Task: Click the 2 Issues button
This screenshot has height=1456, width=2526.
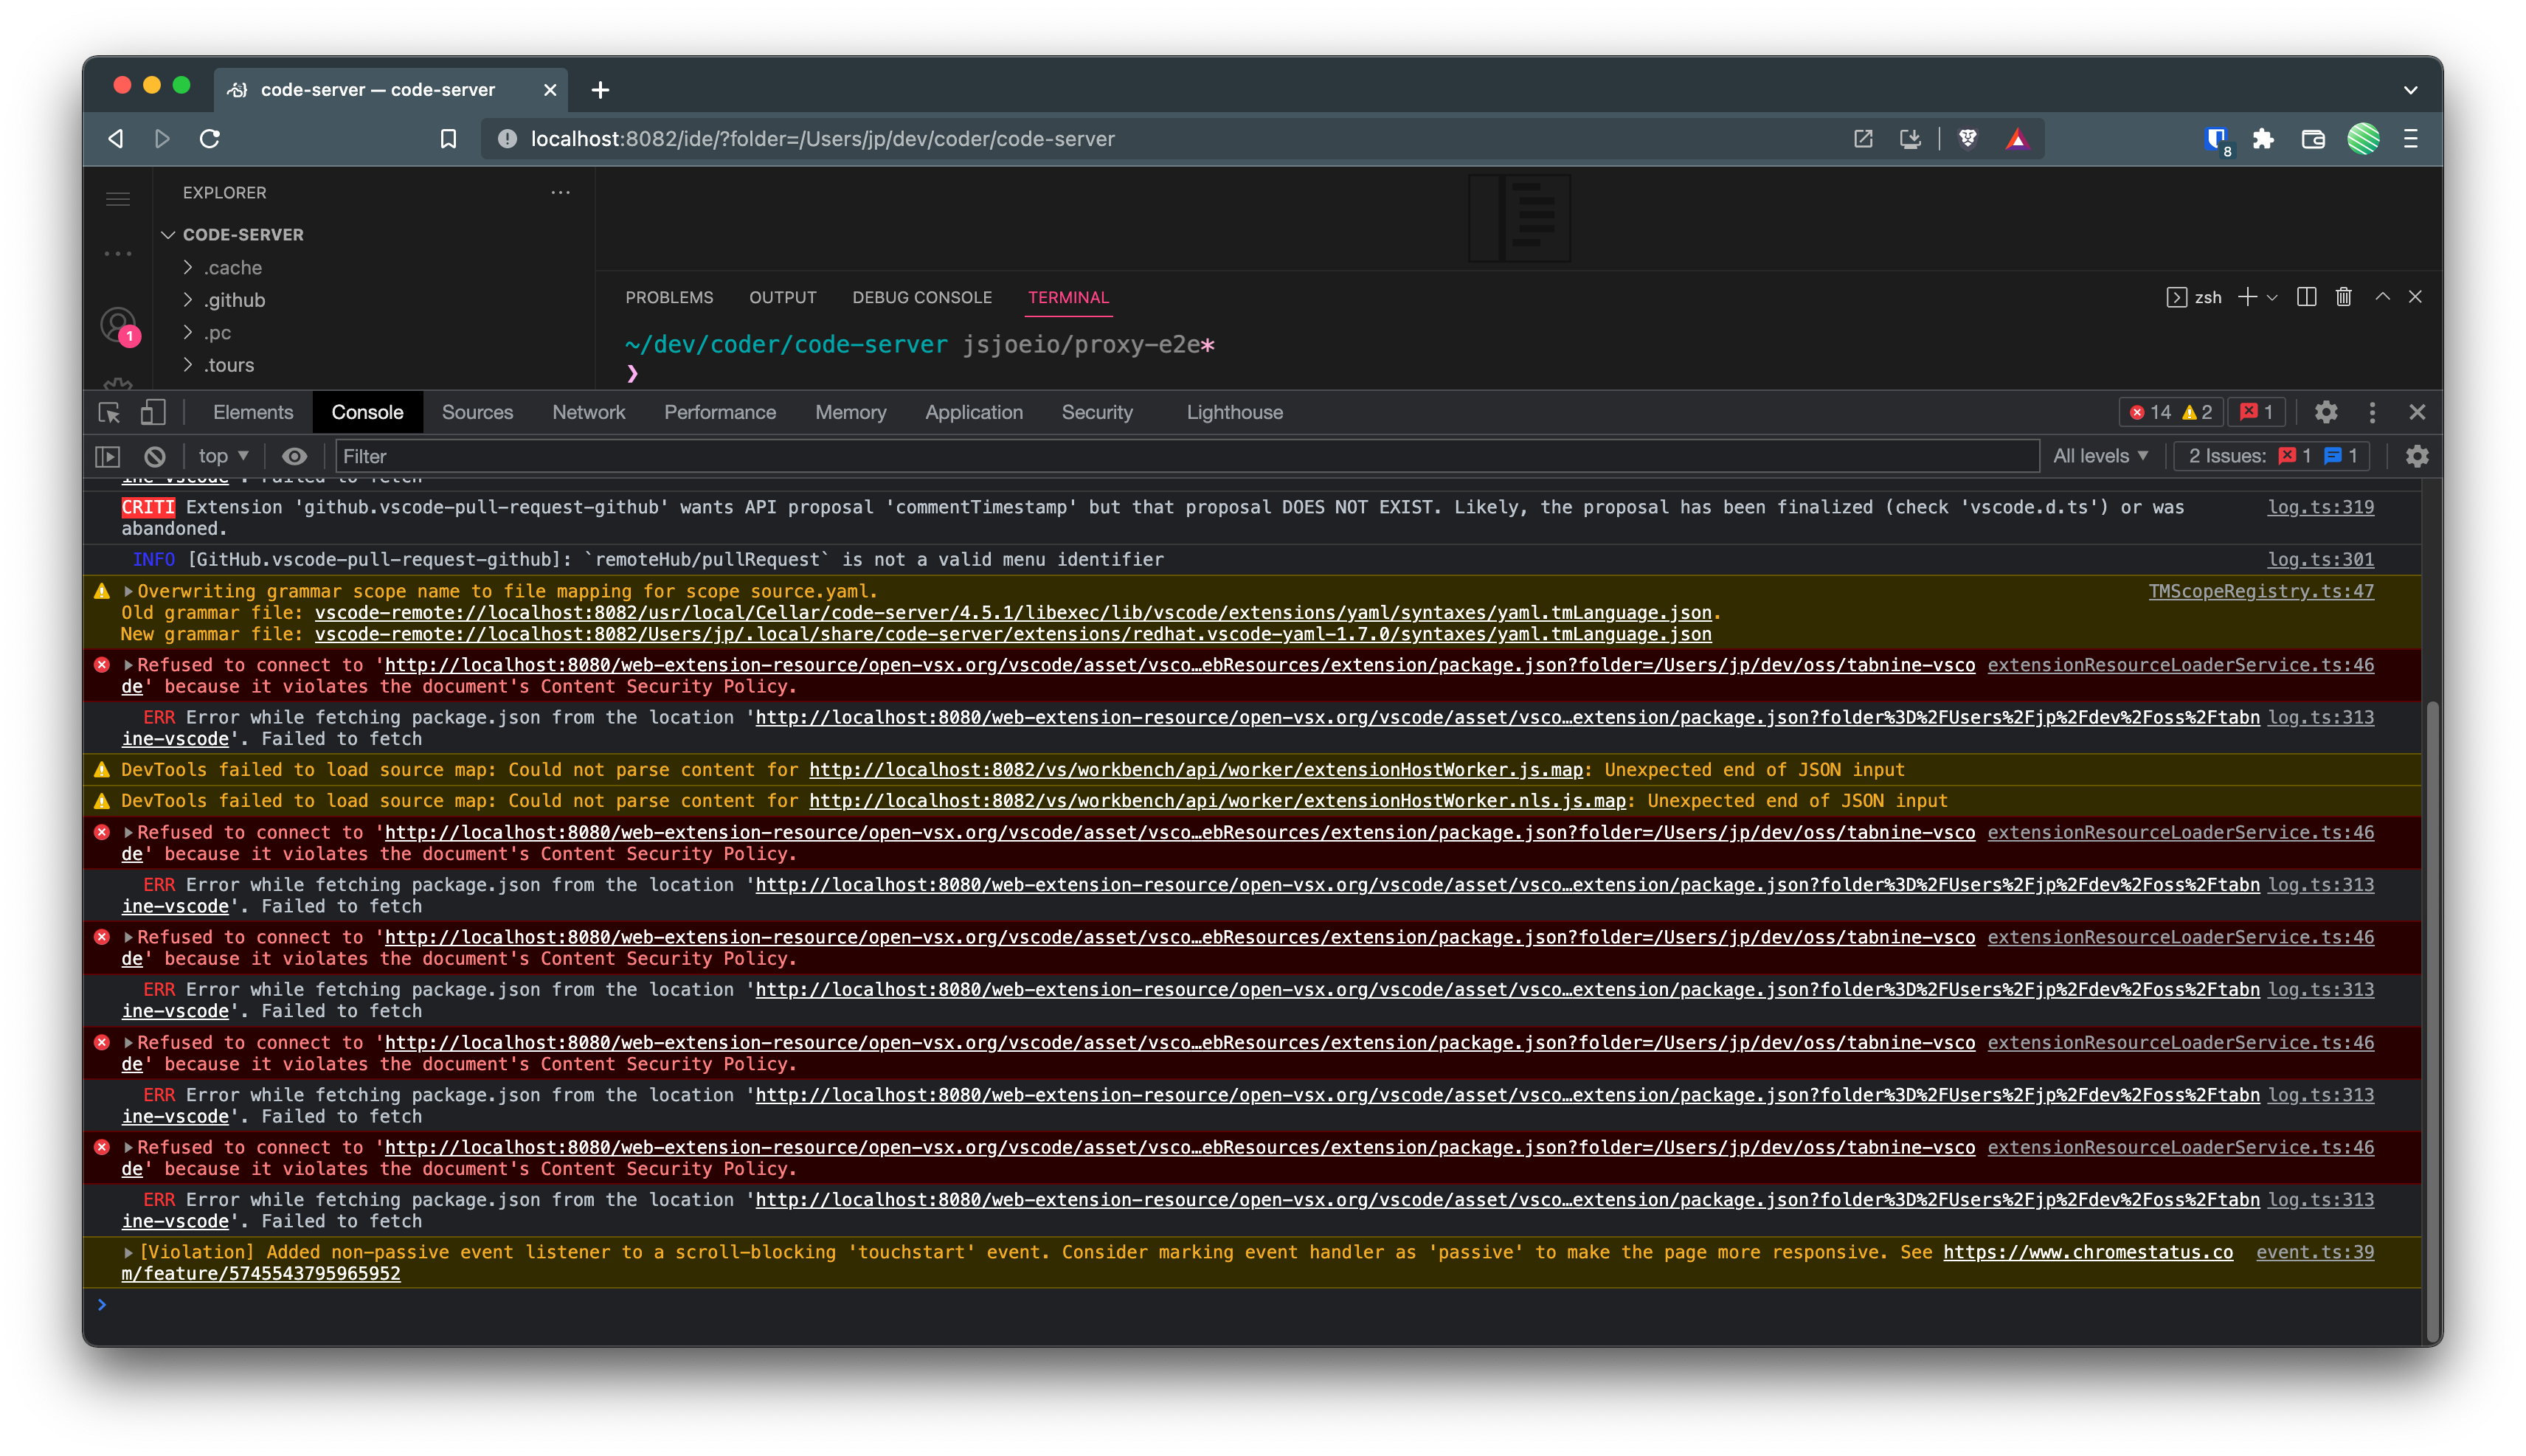Action: tap(2271, 456)
